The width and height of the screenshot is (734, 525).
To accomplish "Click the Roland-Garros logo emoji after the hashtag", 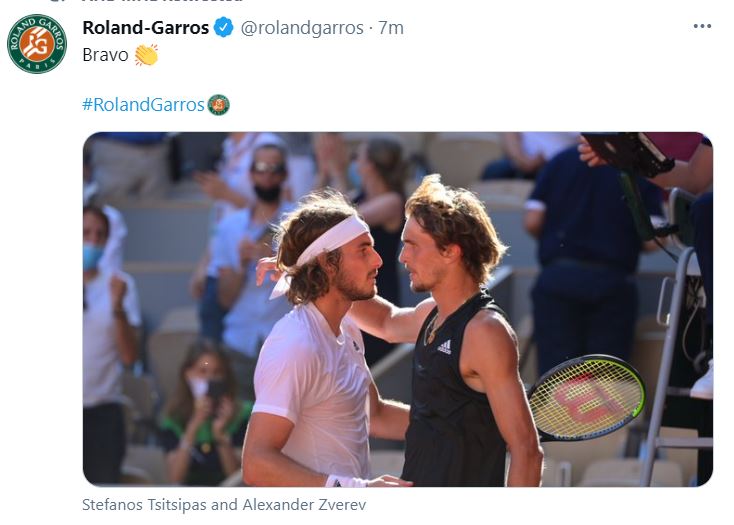I will click(219, 105).
